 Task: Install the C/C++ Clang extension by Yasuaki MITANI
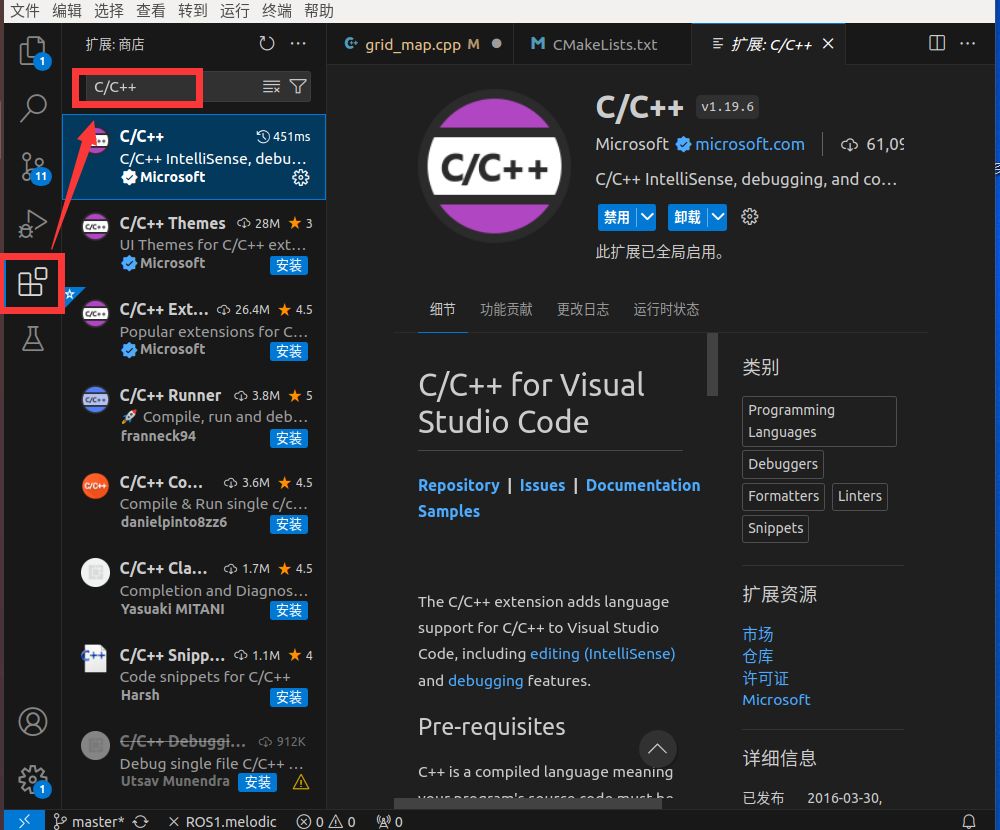(288, 611)
